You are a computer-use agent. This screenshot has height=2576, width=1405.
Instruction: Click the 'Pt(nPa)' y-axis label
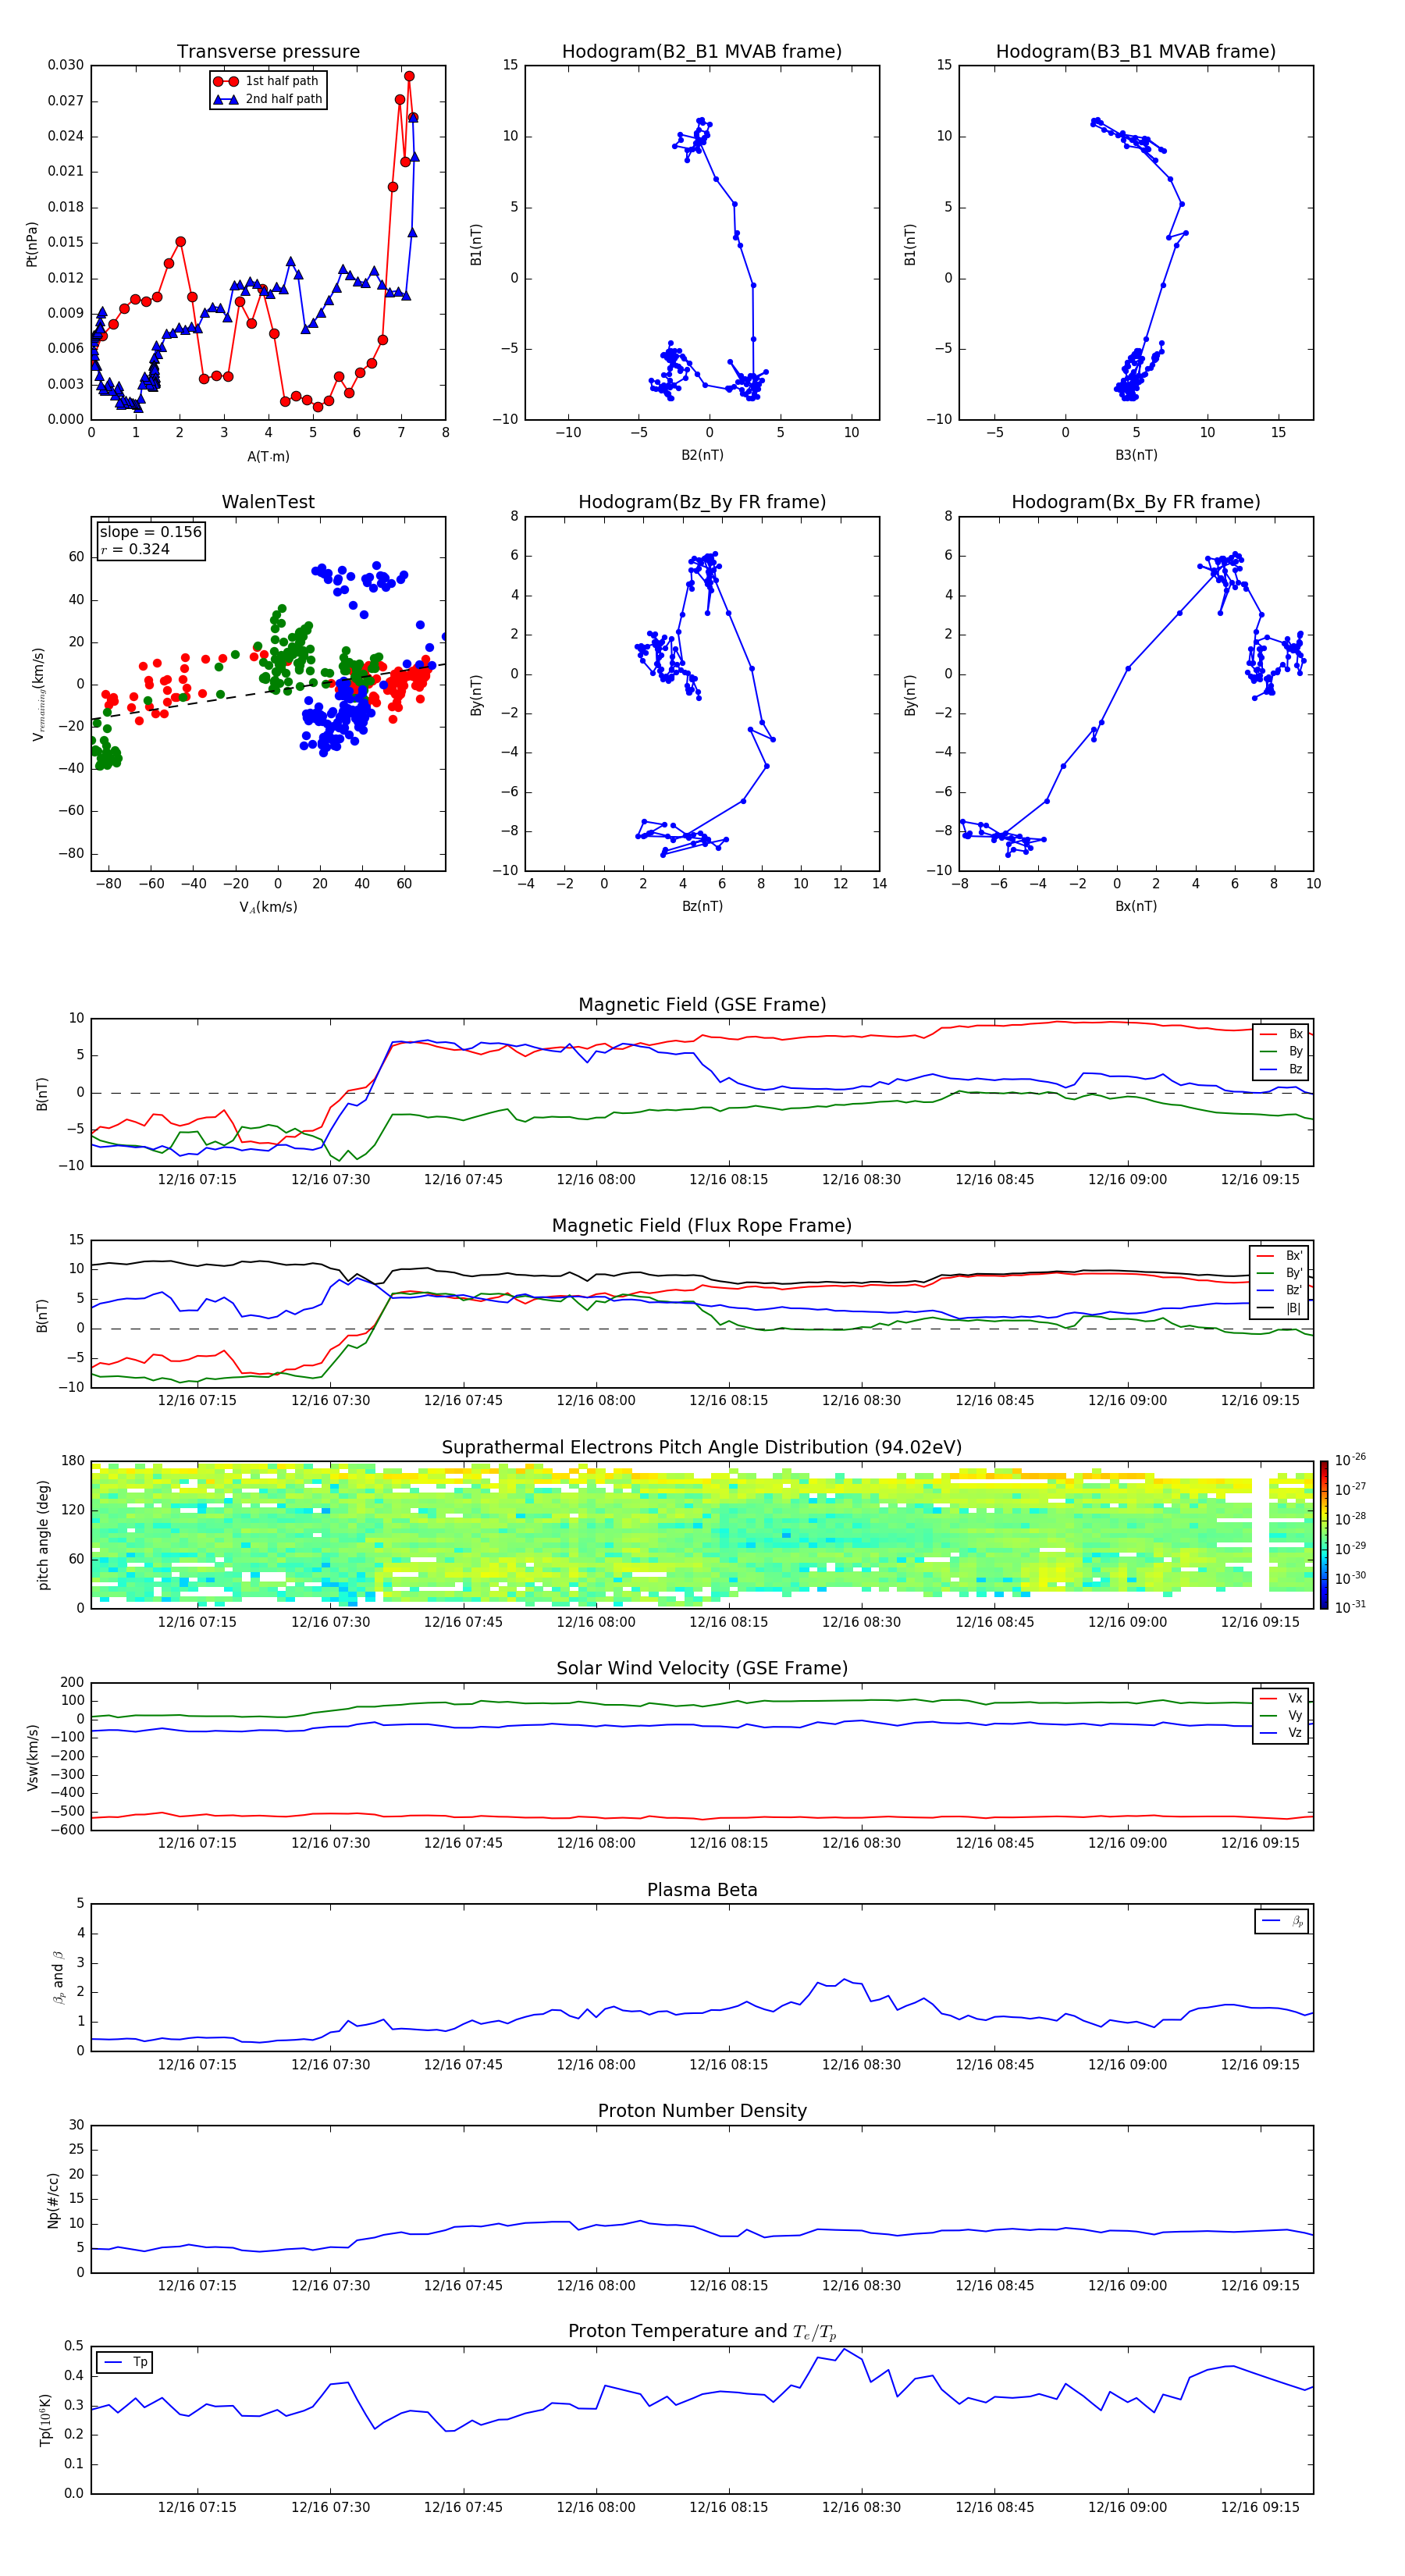click(32, 244)
